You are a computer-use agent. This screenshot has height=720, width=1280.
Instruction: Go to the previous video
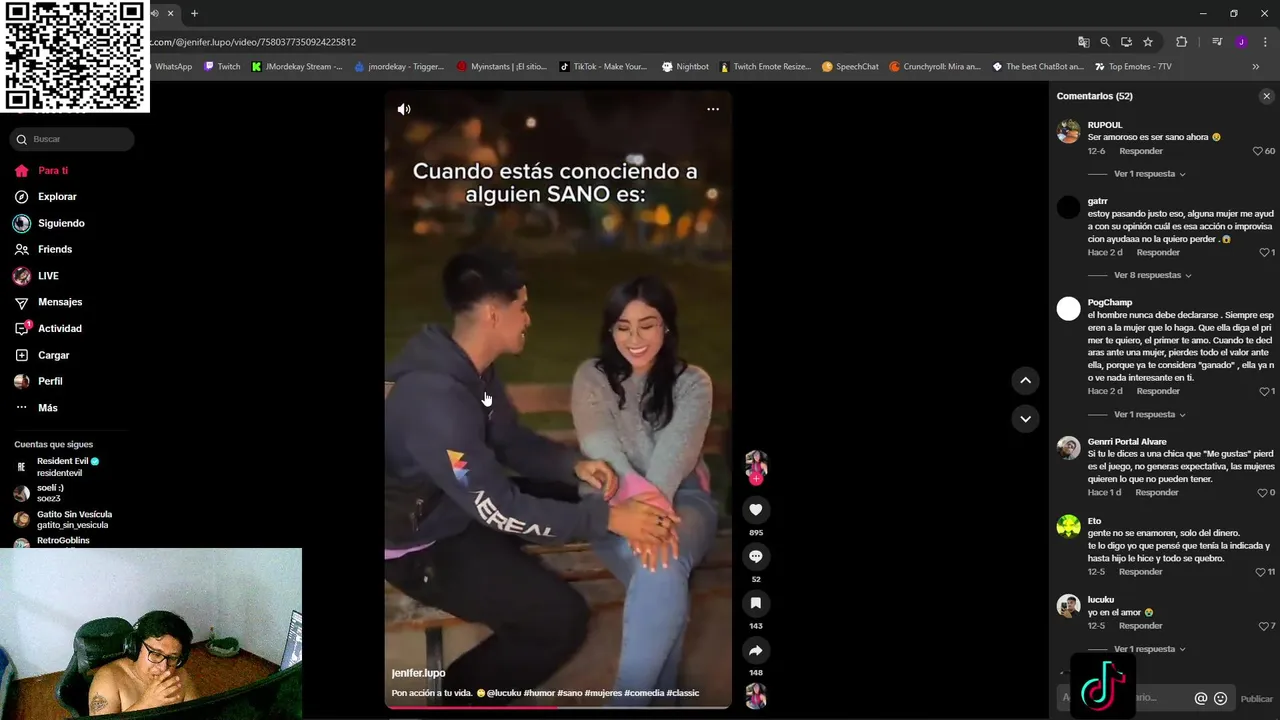point(1025,380)
